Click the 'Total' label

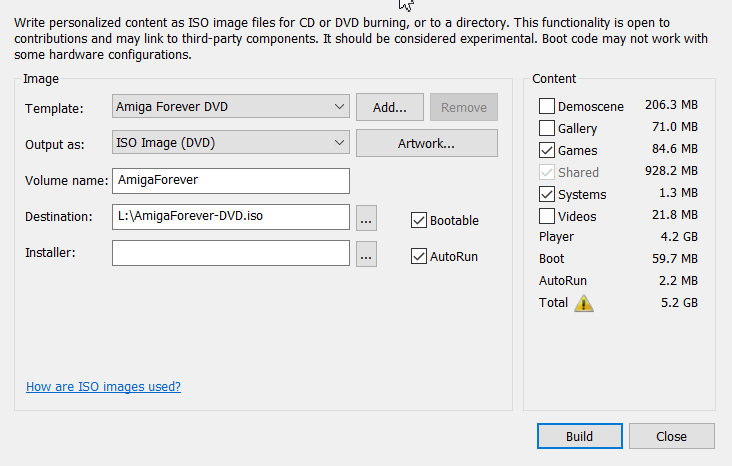(x=553, y=303)
